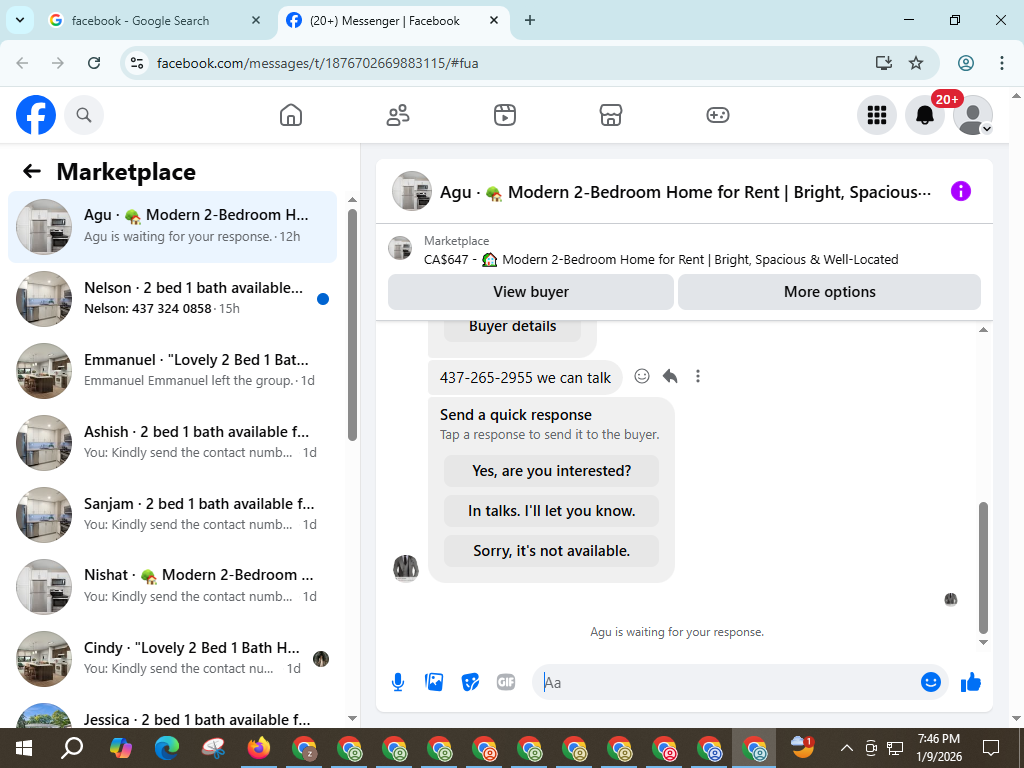Click the message input field Aa
Viewport: 1024px width, 768px height.
click(725, 682)
